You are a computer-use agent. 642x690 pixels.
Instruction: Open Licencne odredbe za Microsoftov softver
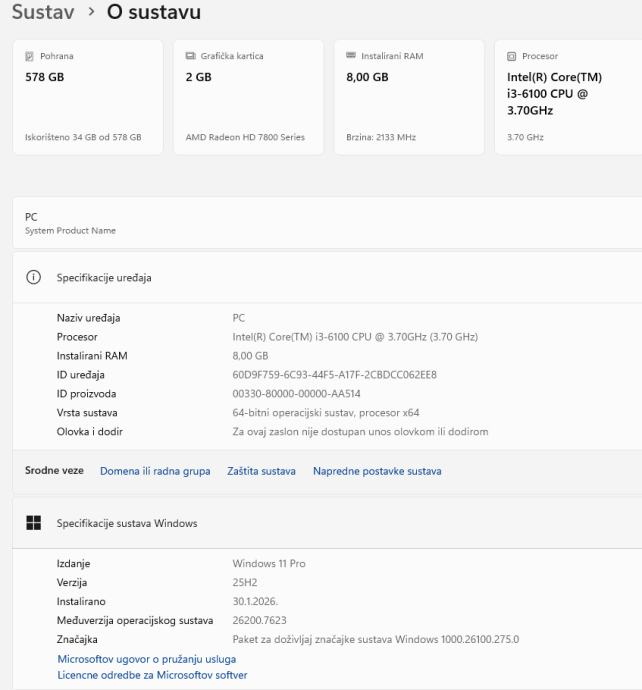(x=152, y=675)
